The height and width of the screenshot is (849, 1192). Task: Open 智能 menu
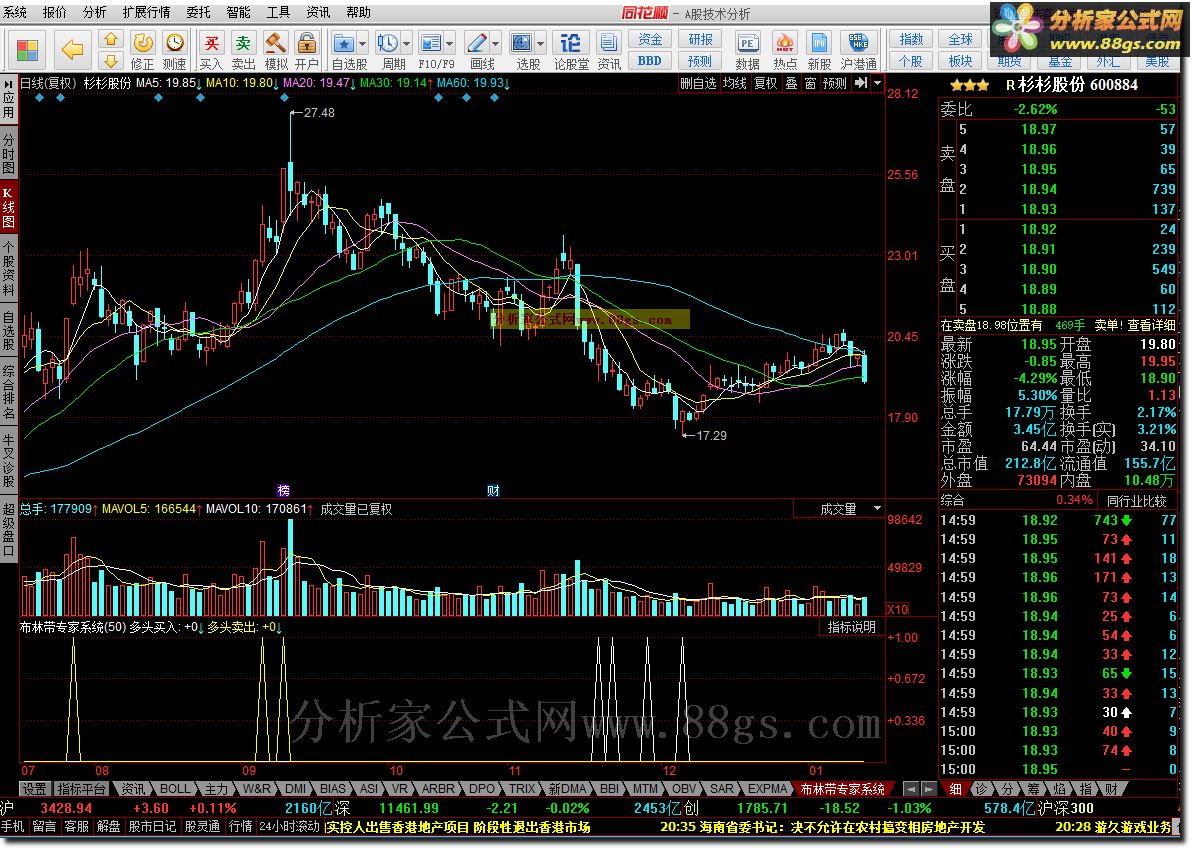239,12
